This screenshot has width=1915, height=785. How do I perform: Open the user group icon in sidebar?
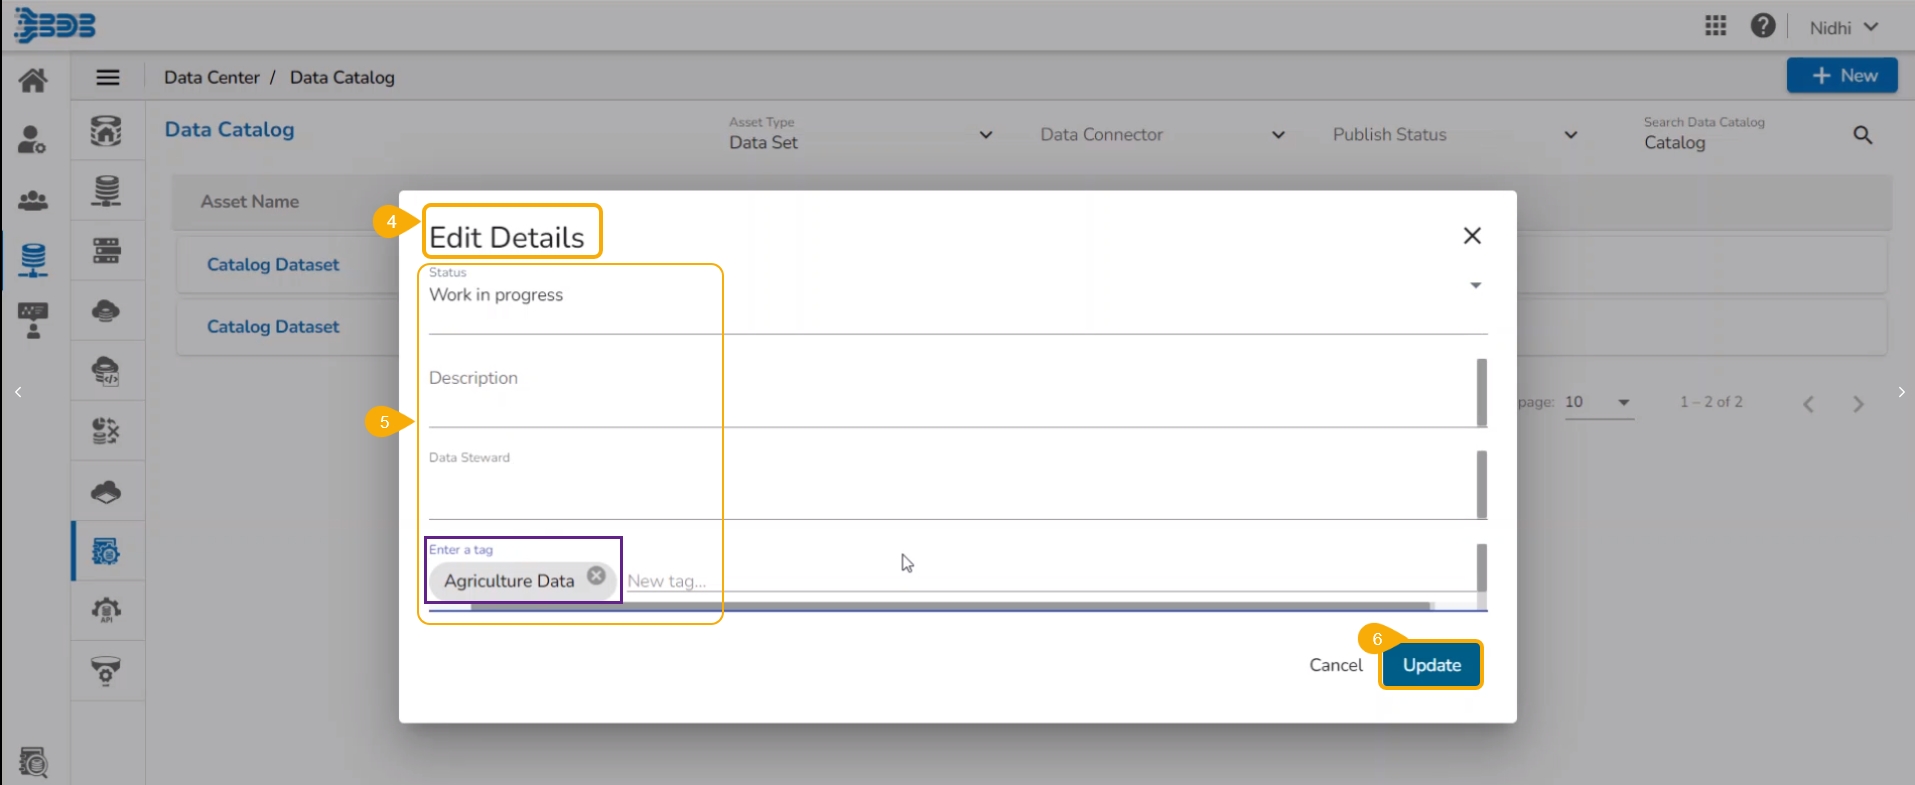pyautogui.click(x=33, y=200)
